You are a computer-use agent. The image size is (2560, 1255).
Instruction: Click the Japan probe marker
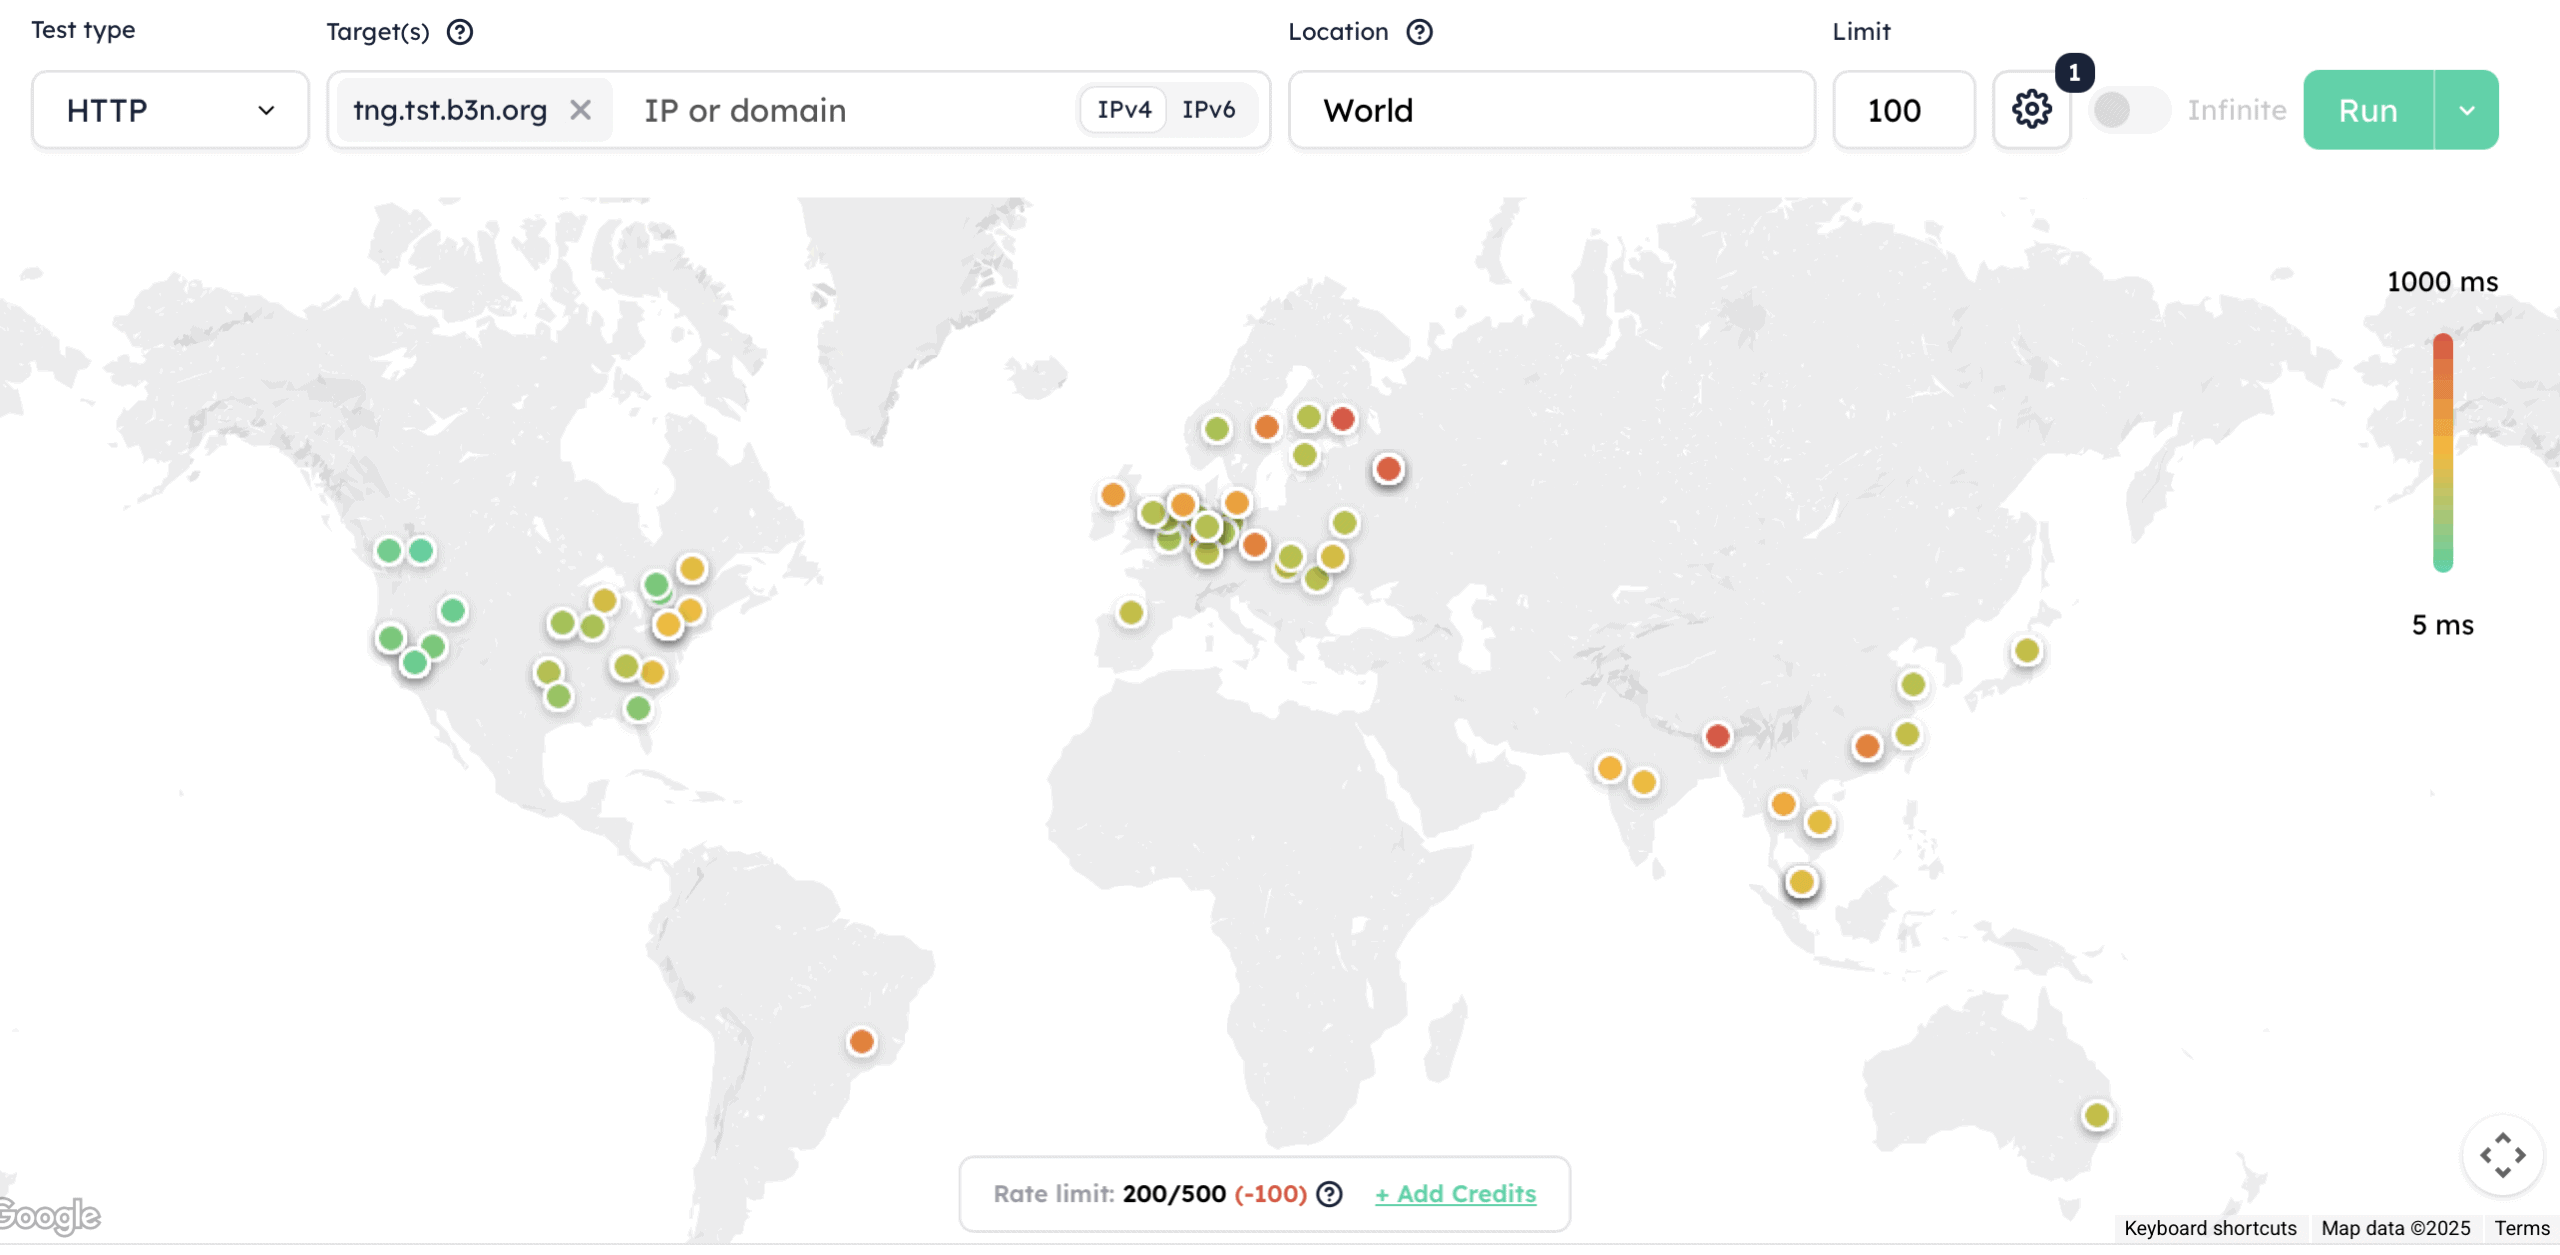(2027, 650)
